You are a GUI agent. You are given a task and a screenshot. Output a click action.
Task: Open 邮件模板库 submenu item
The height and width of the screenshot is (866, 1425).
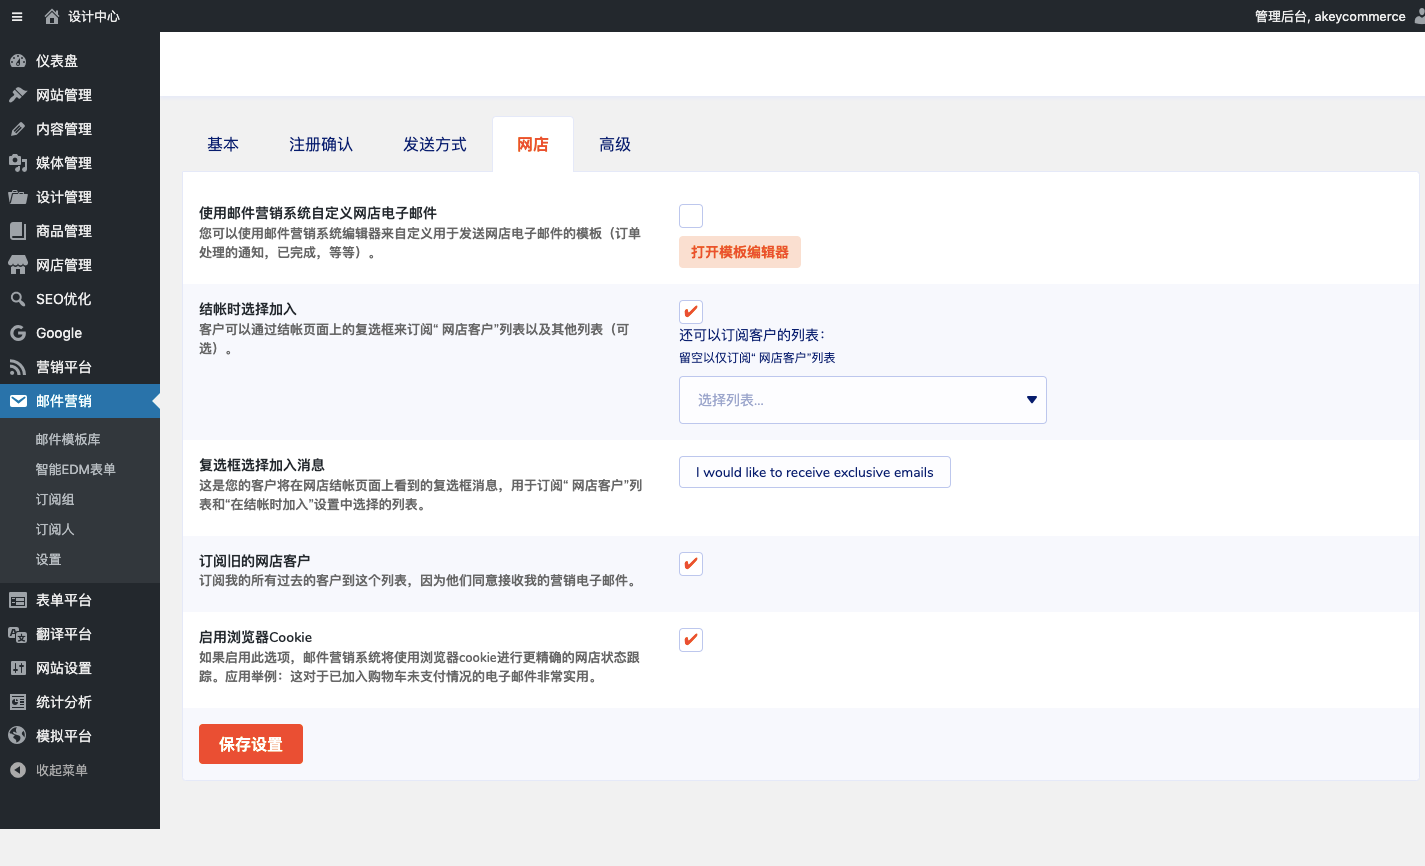click(x=68, y=439)
